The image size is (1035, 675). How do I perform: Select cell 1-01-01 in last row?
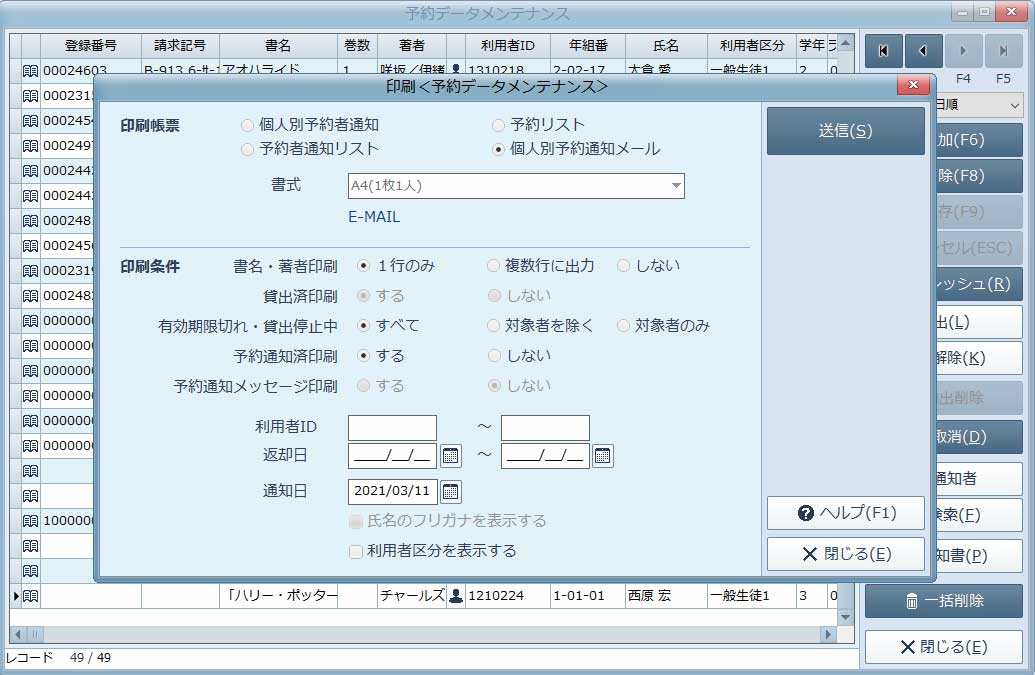pyautogui.click(x=587, y=596)
